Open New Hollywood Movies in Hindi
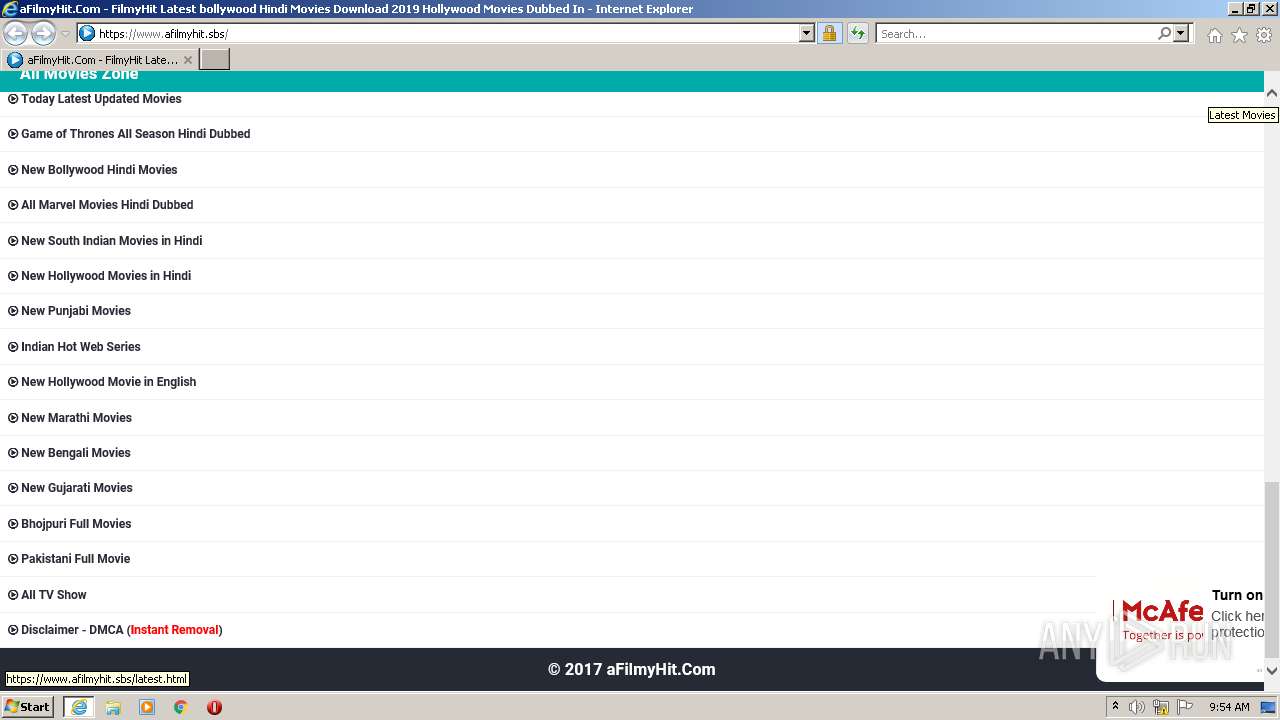 pos(106,276)
